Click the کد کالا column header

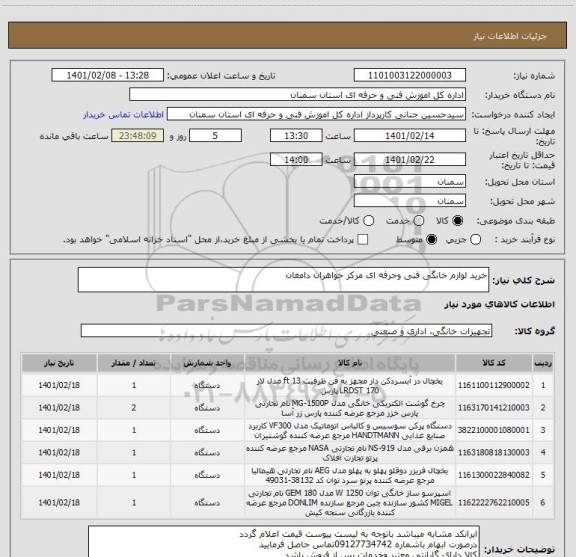pos(494,363)
